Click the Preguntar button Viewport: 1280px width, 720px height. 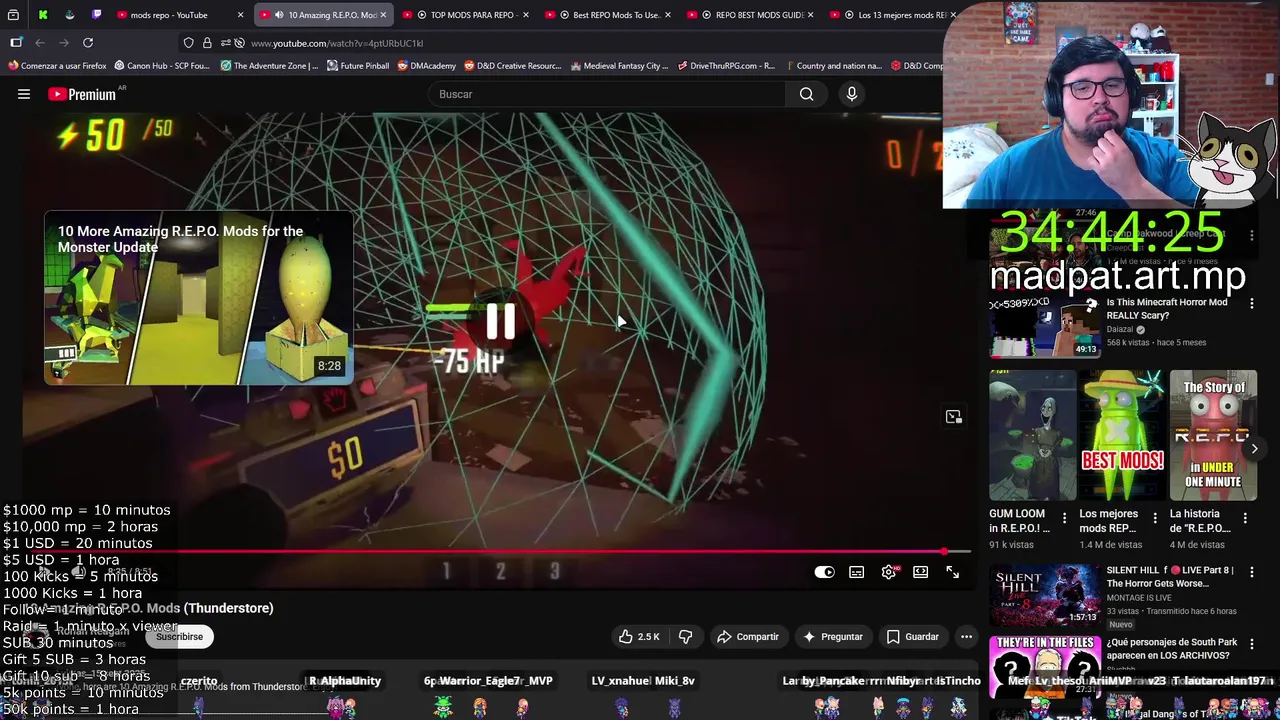[x=832, y=636]
